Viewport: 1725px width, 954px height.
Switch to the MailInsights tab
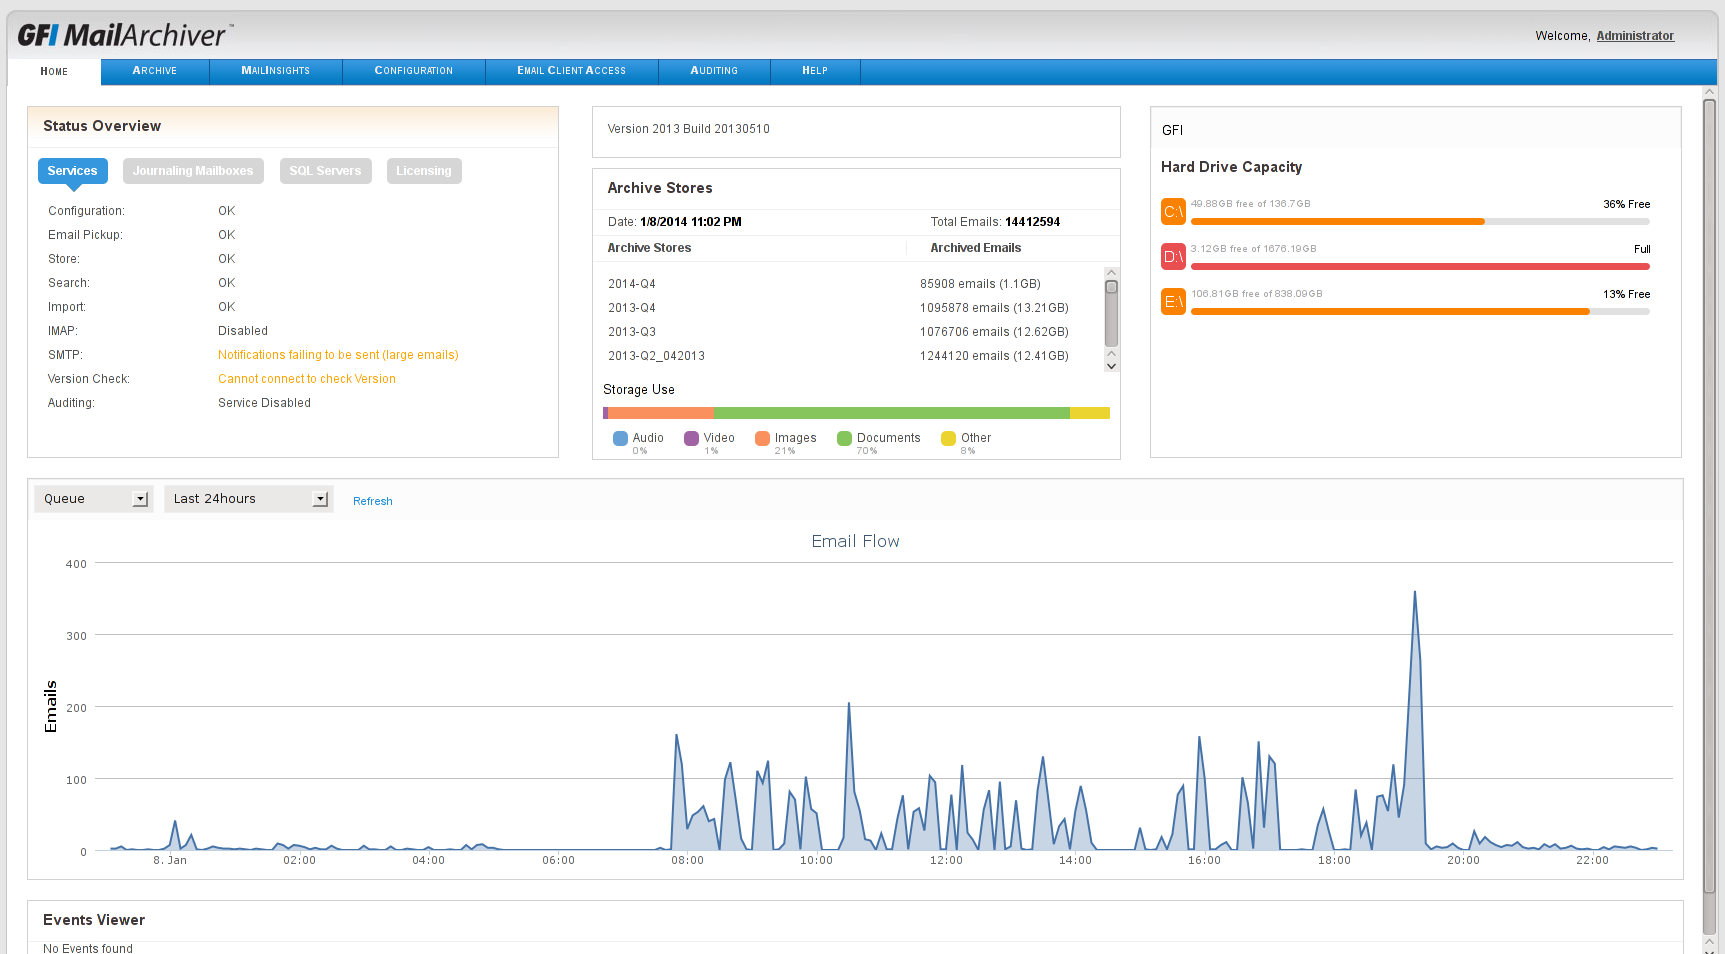tap(276, 71)
